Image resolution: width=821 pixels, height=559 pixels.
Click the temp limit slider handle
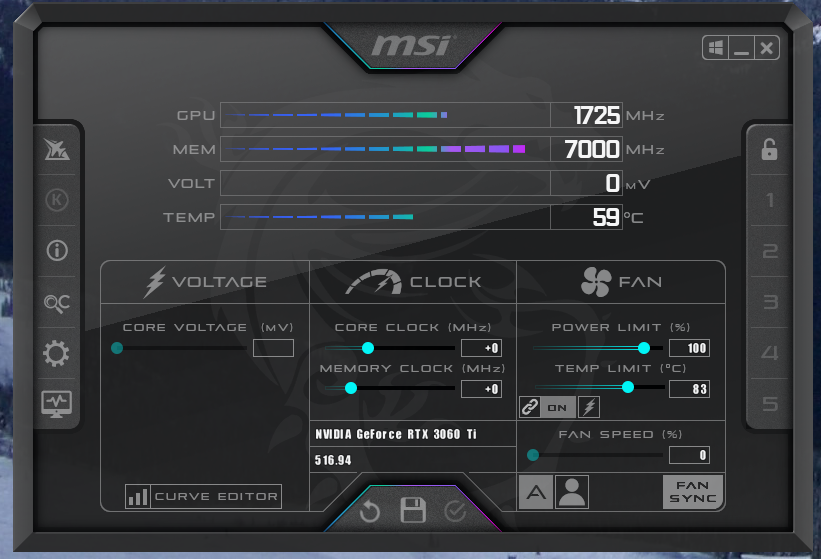click(628, 387)
